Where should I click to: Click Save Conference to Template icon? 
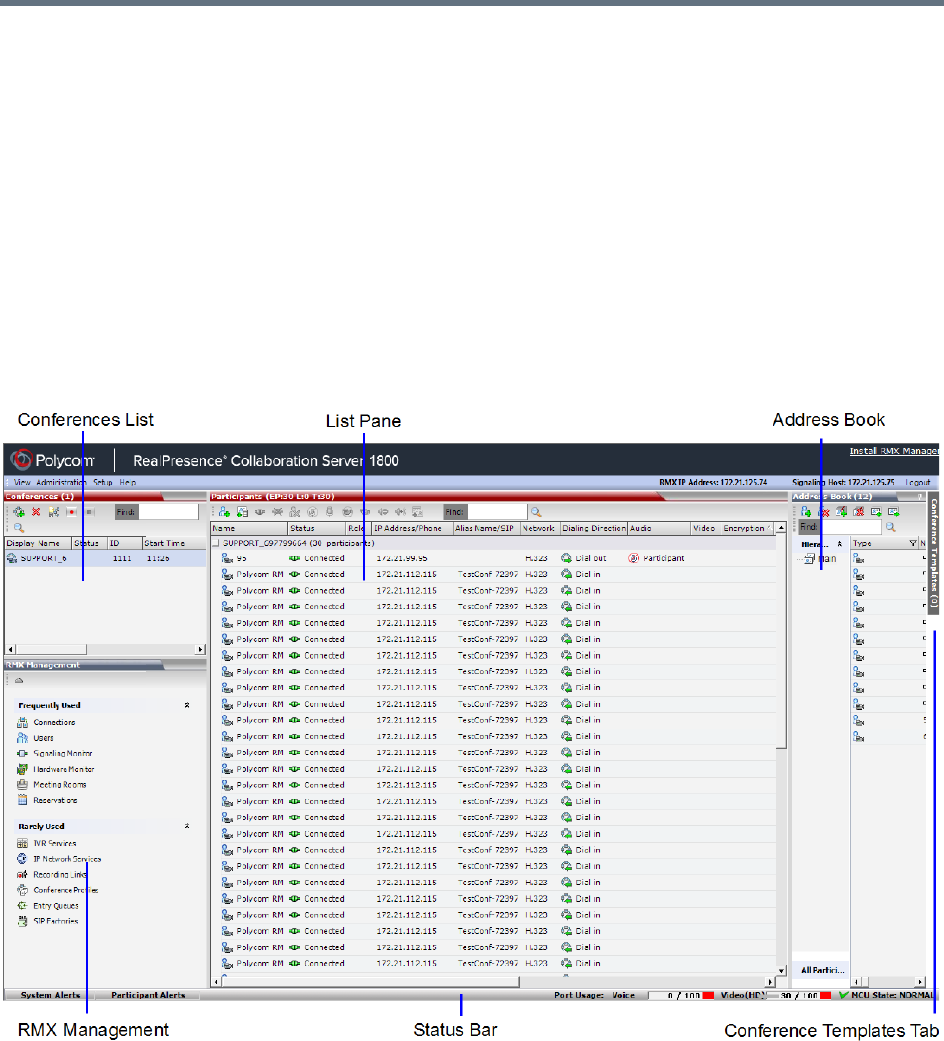[54, 512]
